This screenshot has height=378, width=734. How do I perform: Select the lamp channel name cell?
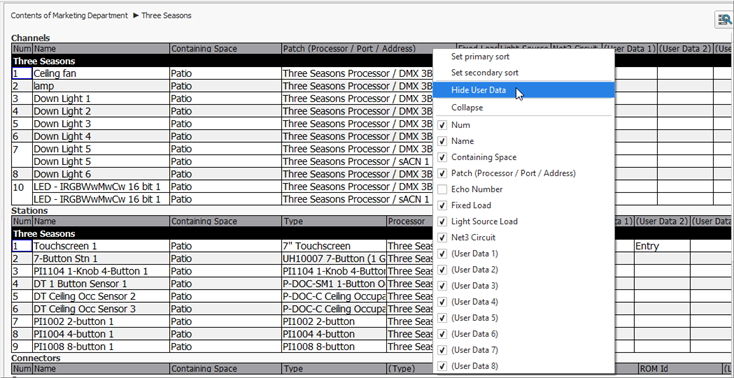click(x=101, y=86)
